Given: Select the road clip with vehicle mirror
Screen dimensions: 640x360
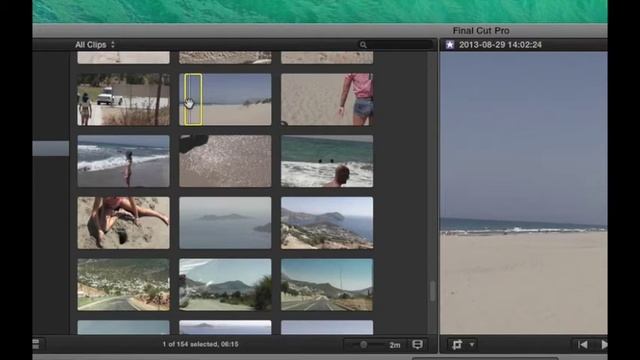Looking at the screenshot, I should click(x=225, y=284).
